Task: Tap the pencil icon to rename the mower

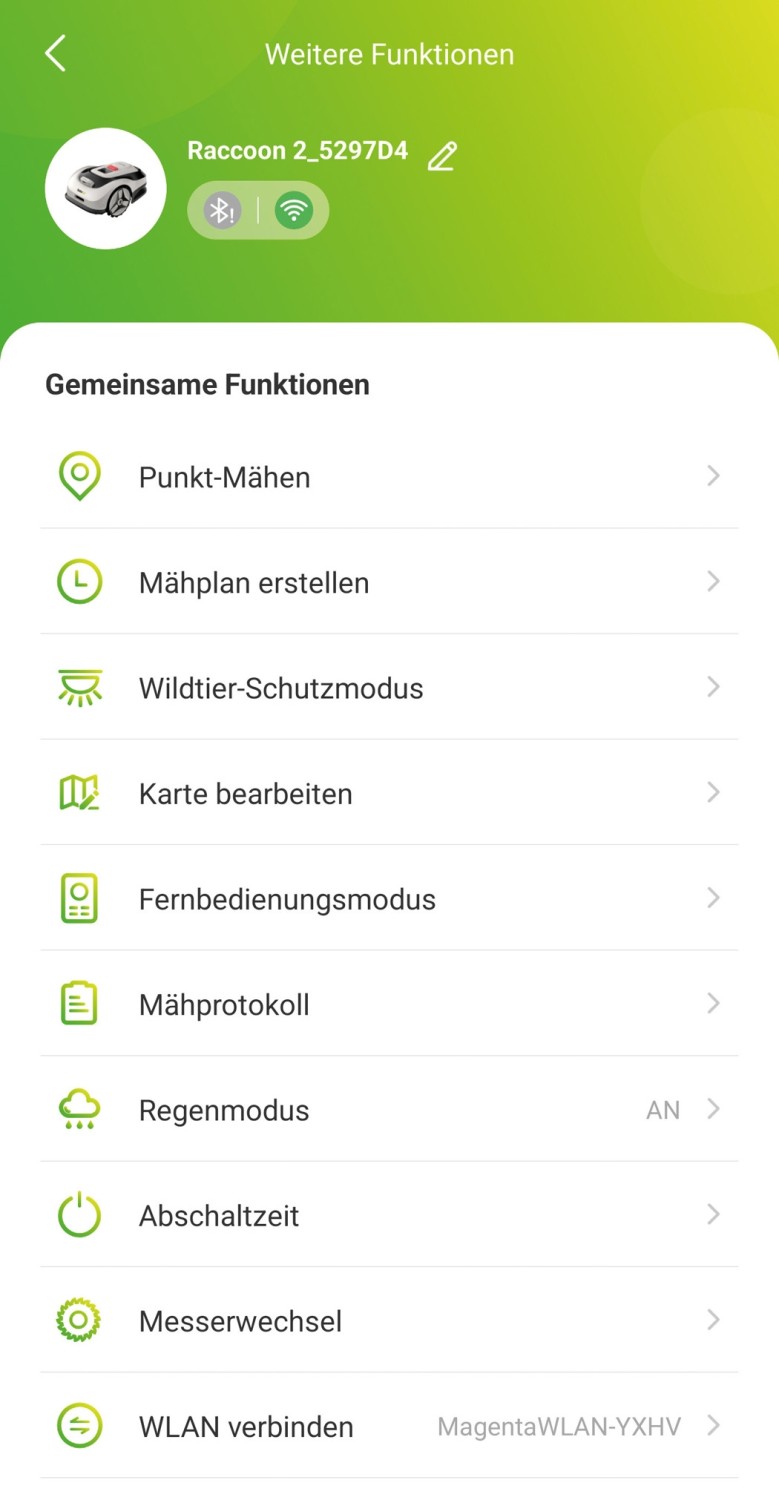Action: [442, 156]
